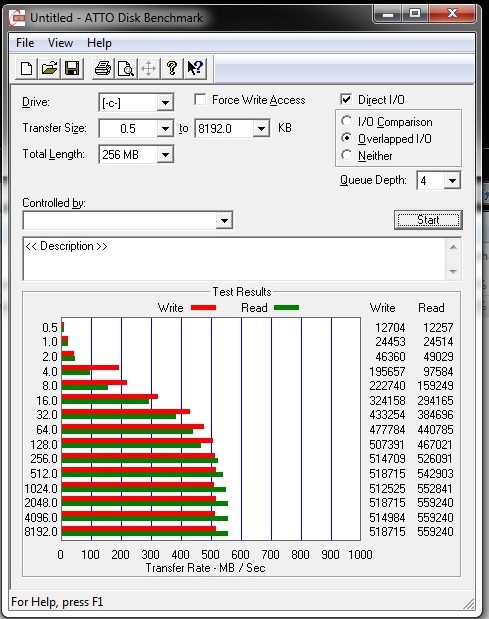Viewport: 489px width, 619px height.
Task: Click the 256.0 transfer size label
Action: click(x=44, y=459)
